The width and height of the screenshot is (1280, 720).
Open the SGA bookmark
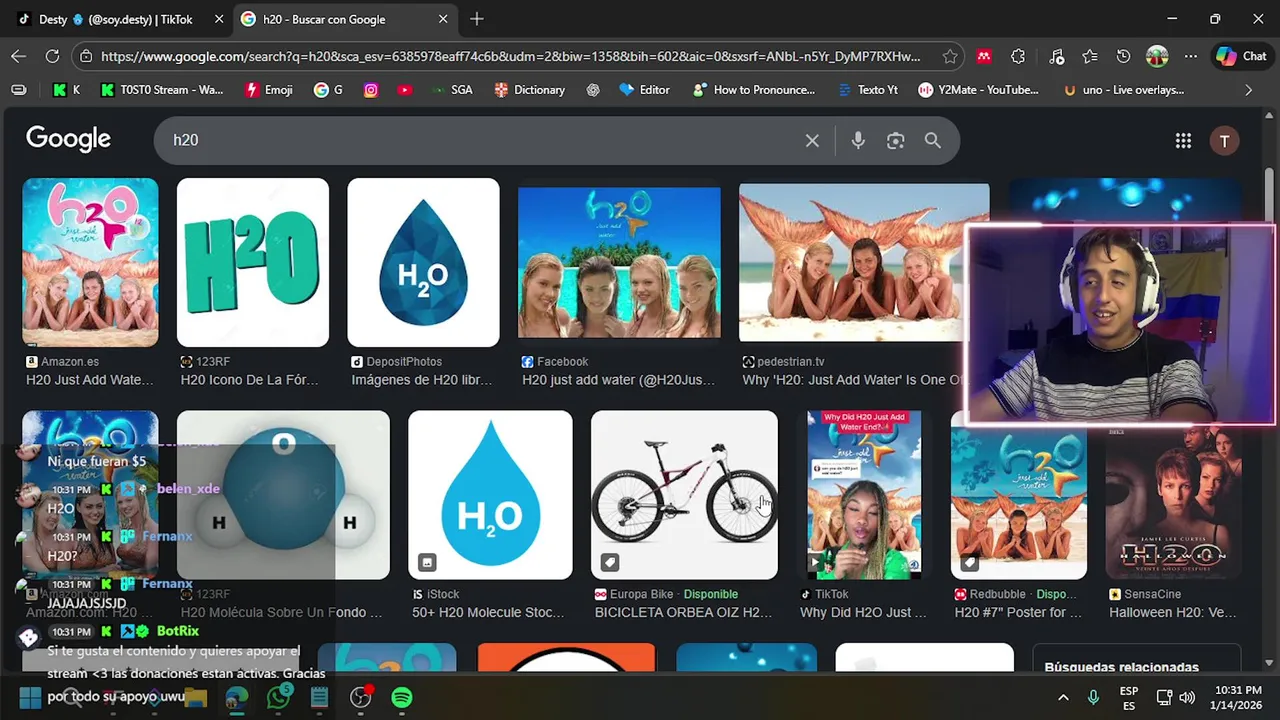(x=452, y=90)
